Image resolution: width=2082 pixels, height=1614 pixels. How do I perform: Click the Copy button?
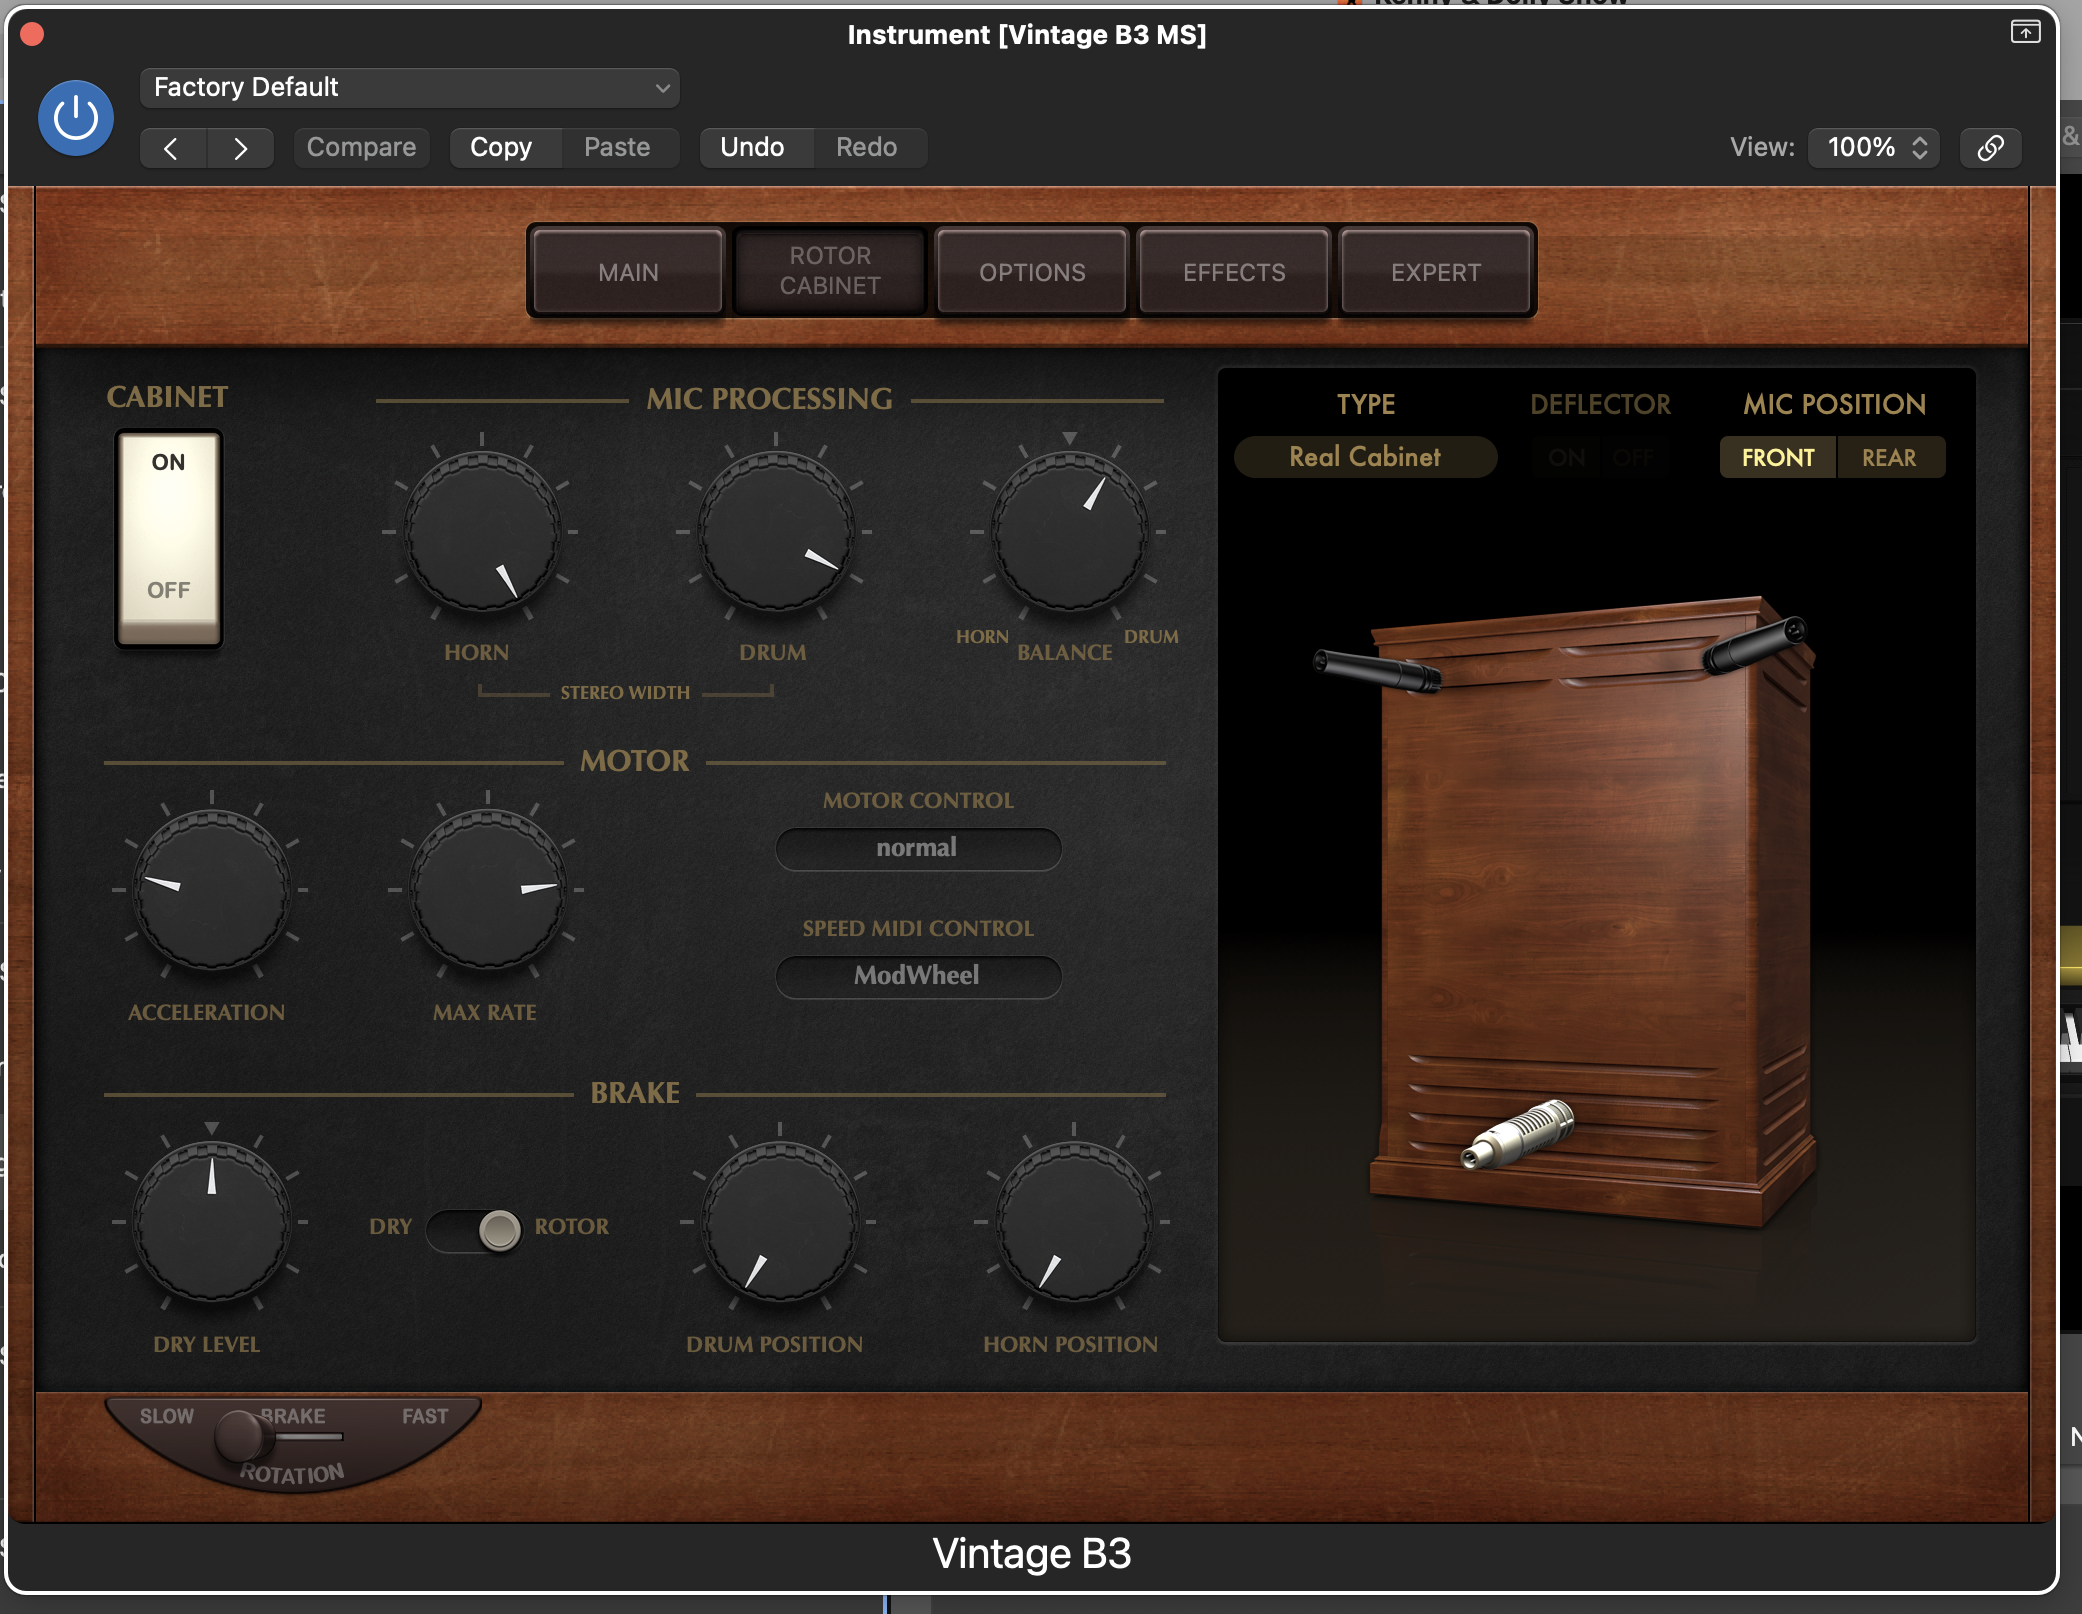[x=501, y=148]
